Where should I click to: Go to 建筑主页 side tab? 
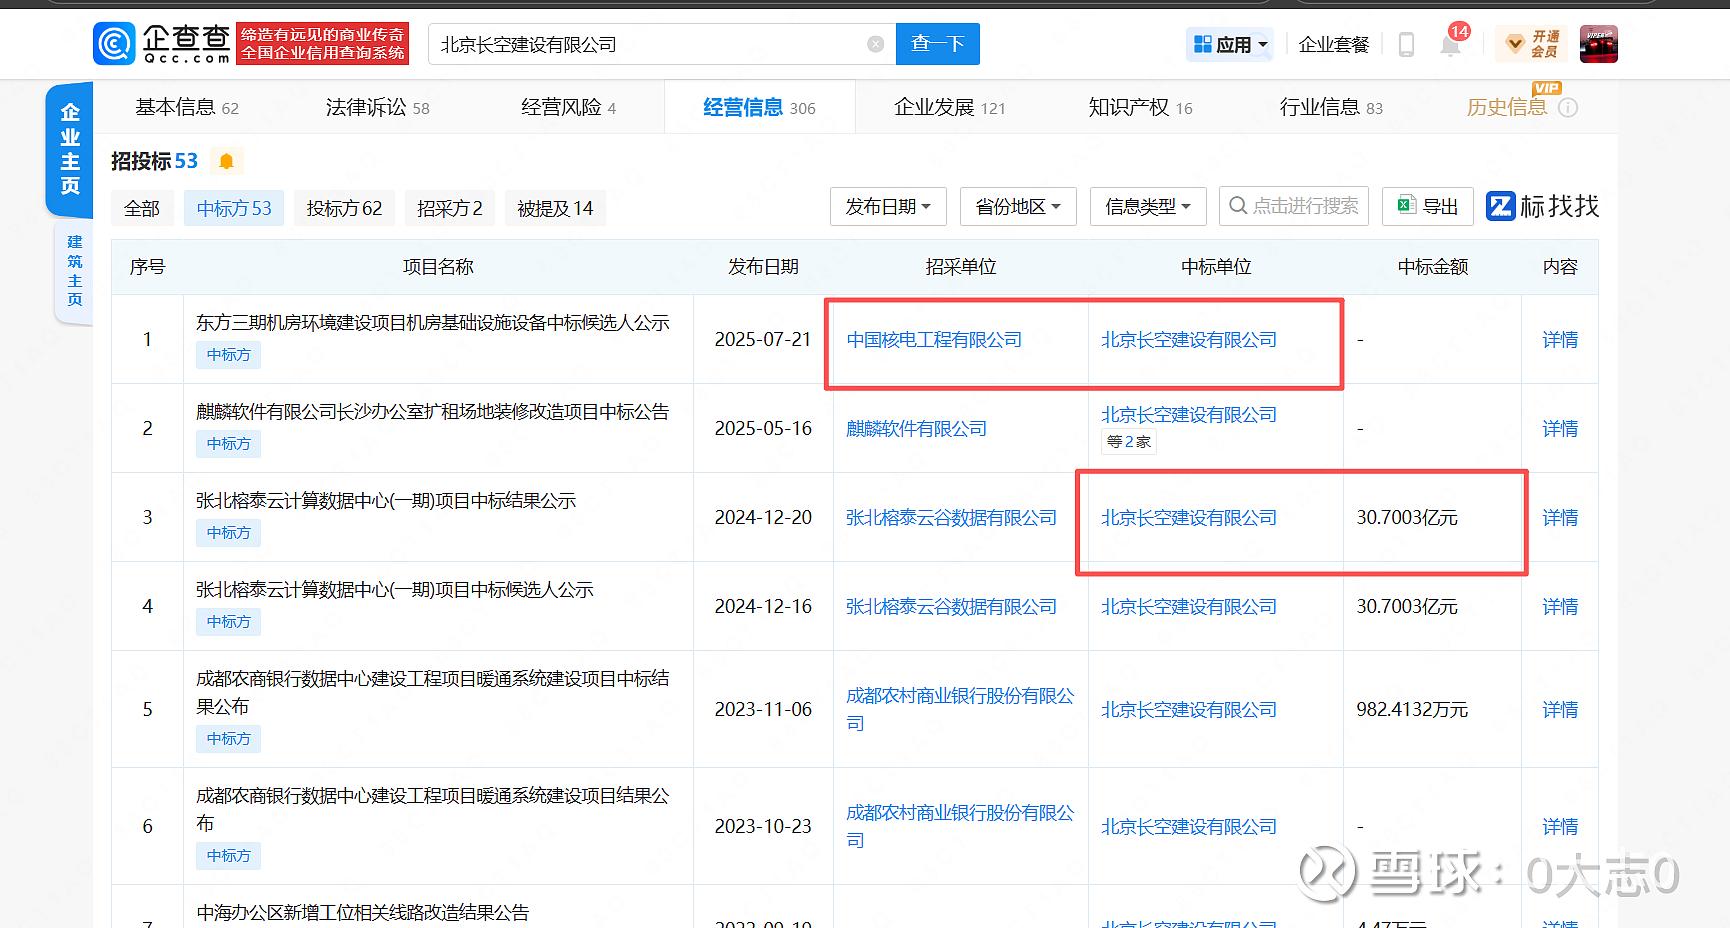click(75, 270)
